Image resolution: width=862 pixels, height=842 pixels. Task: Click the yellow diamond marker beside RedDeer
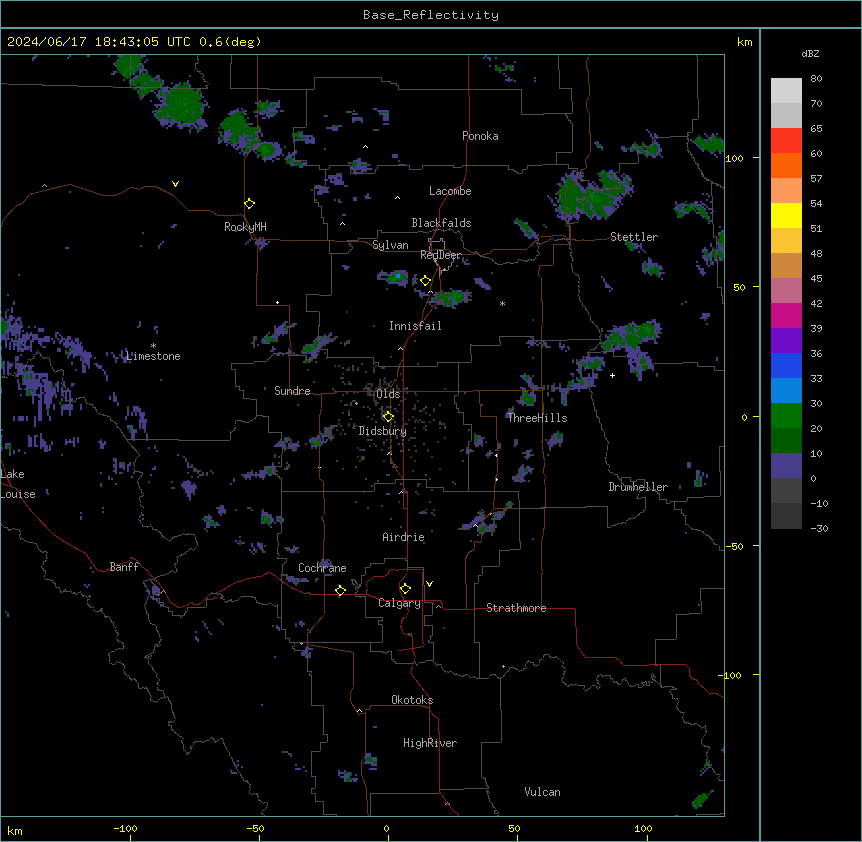[x=426, y=281]
